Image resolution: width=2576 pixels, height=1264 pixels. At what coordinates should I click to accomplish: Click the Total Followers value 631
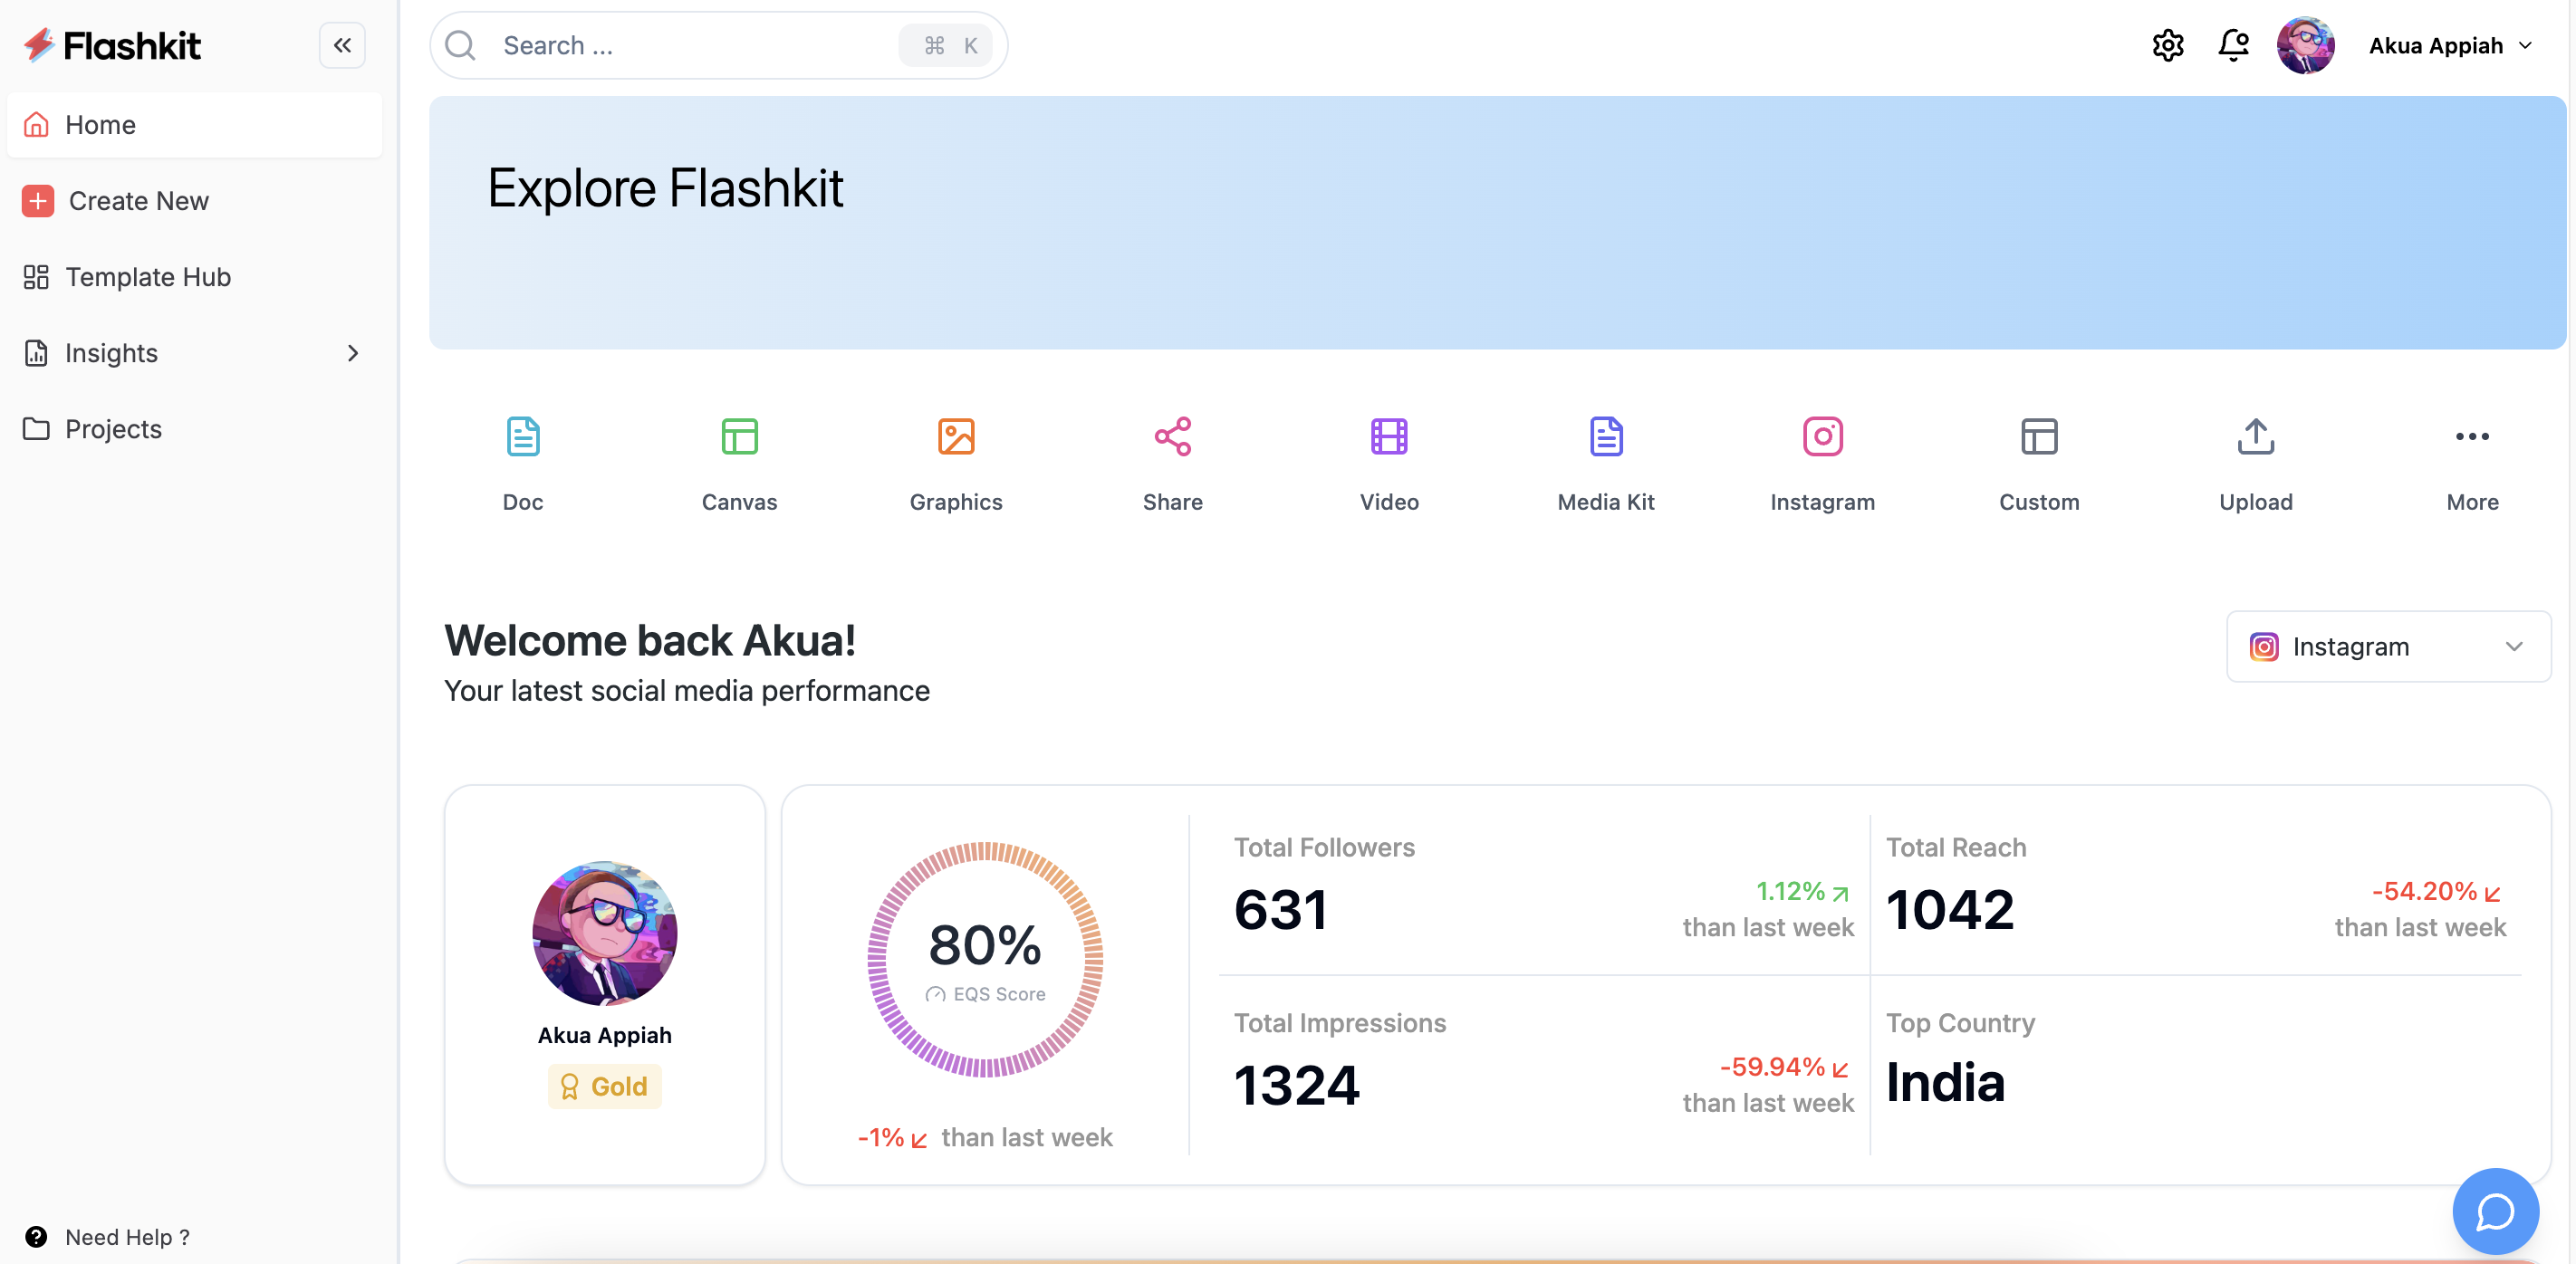(1280, 910)
